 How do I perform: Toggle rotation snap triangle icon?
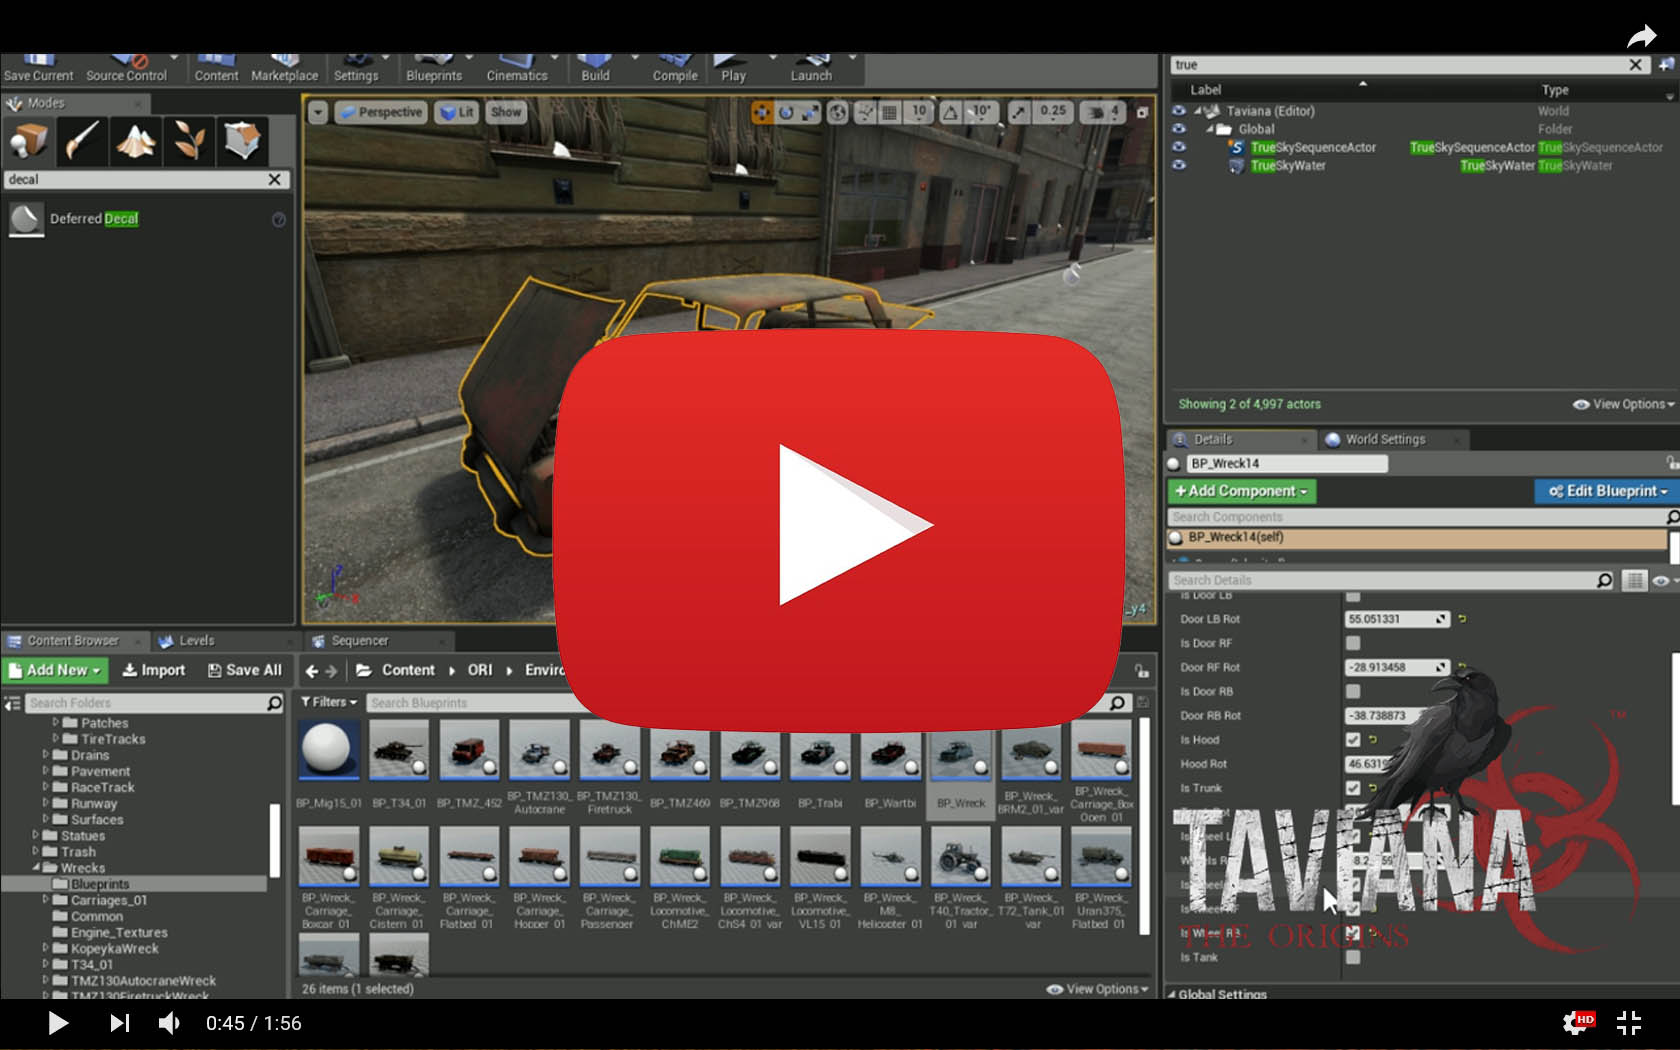951,112
